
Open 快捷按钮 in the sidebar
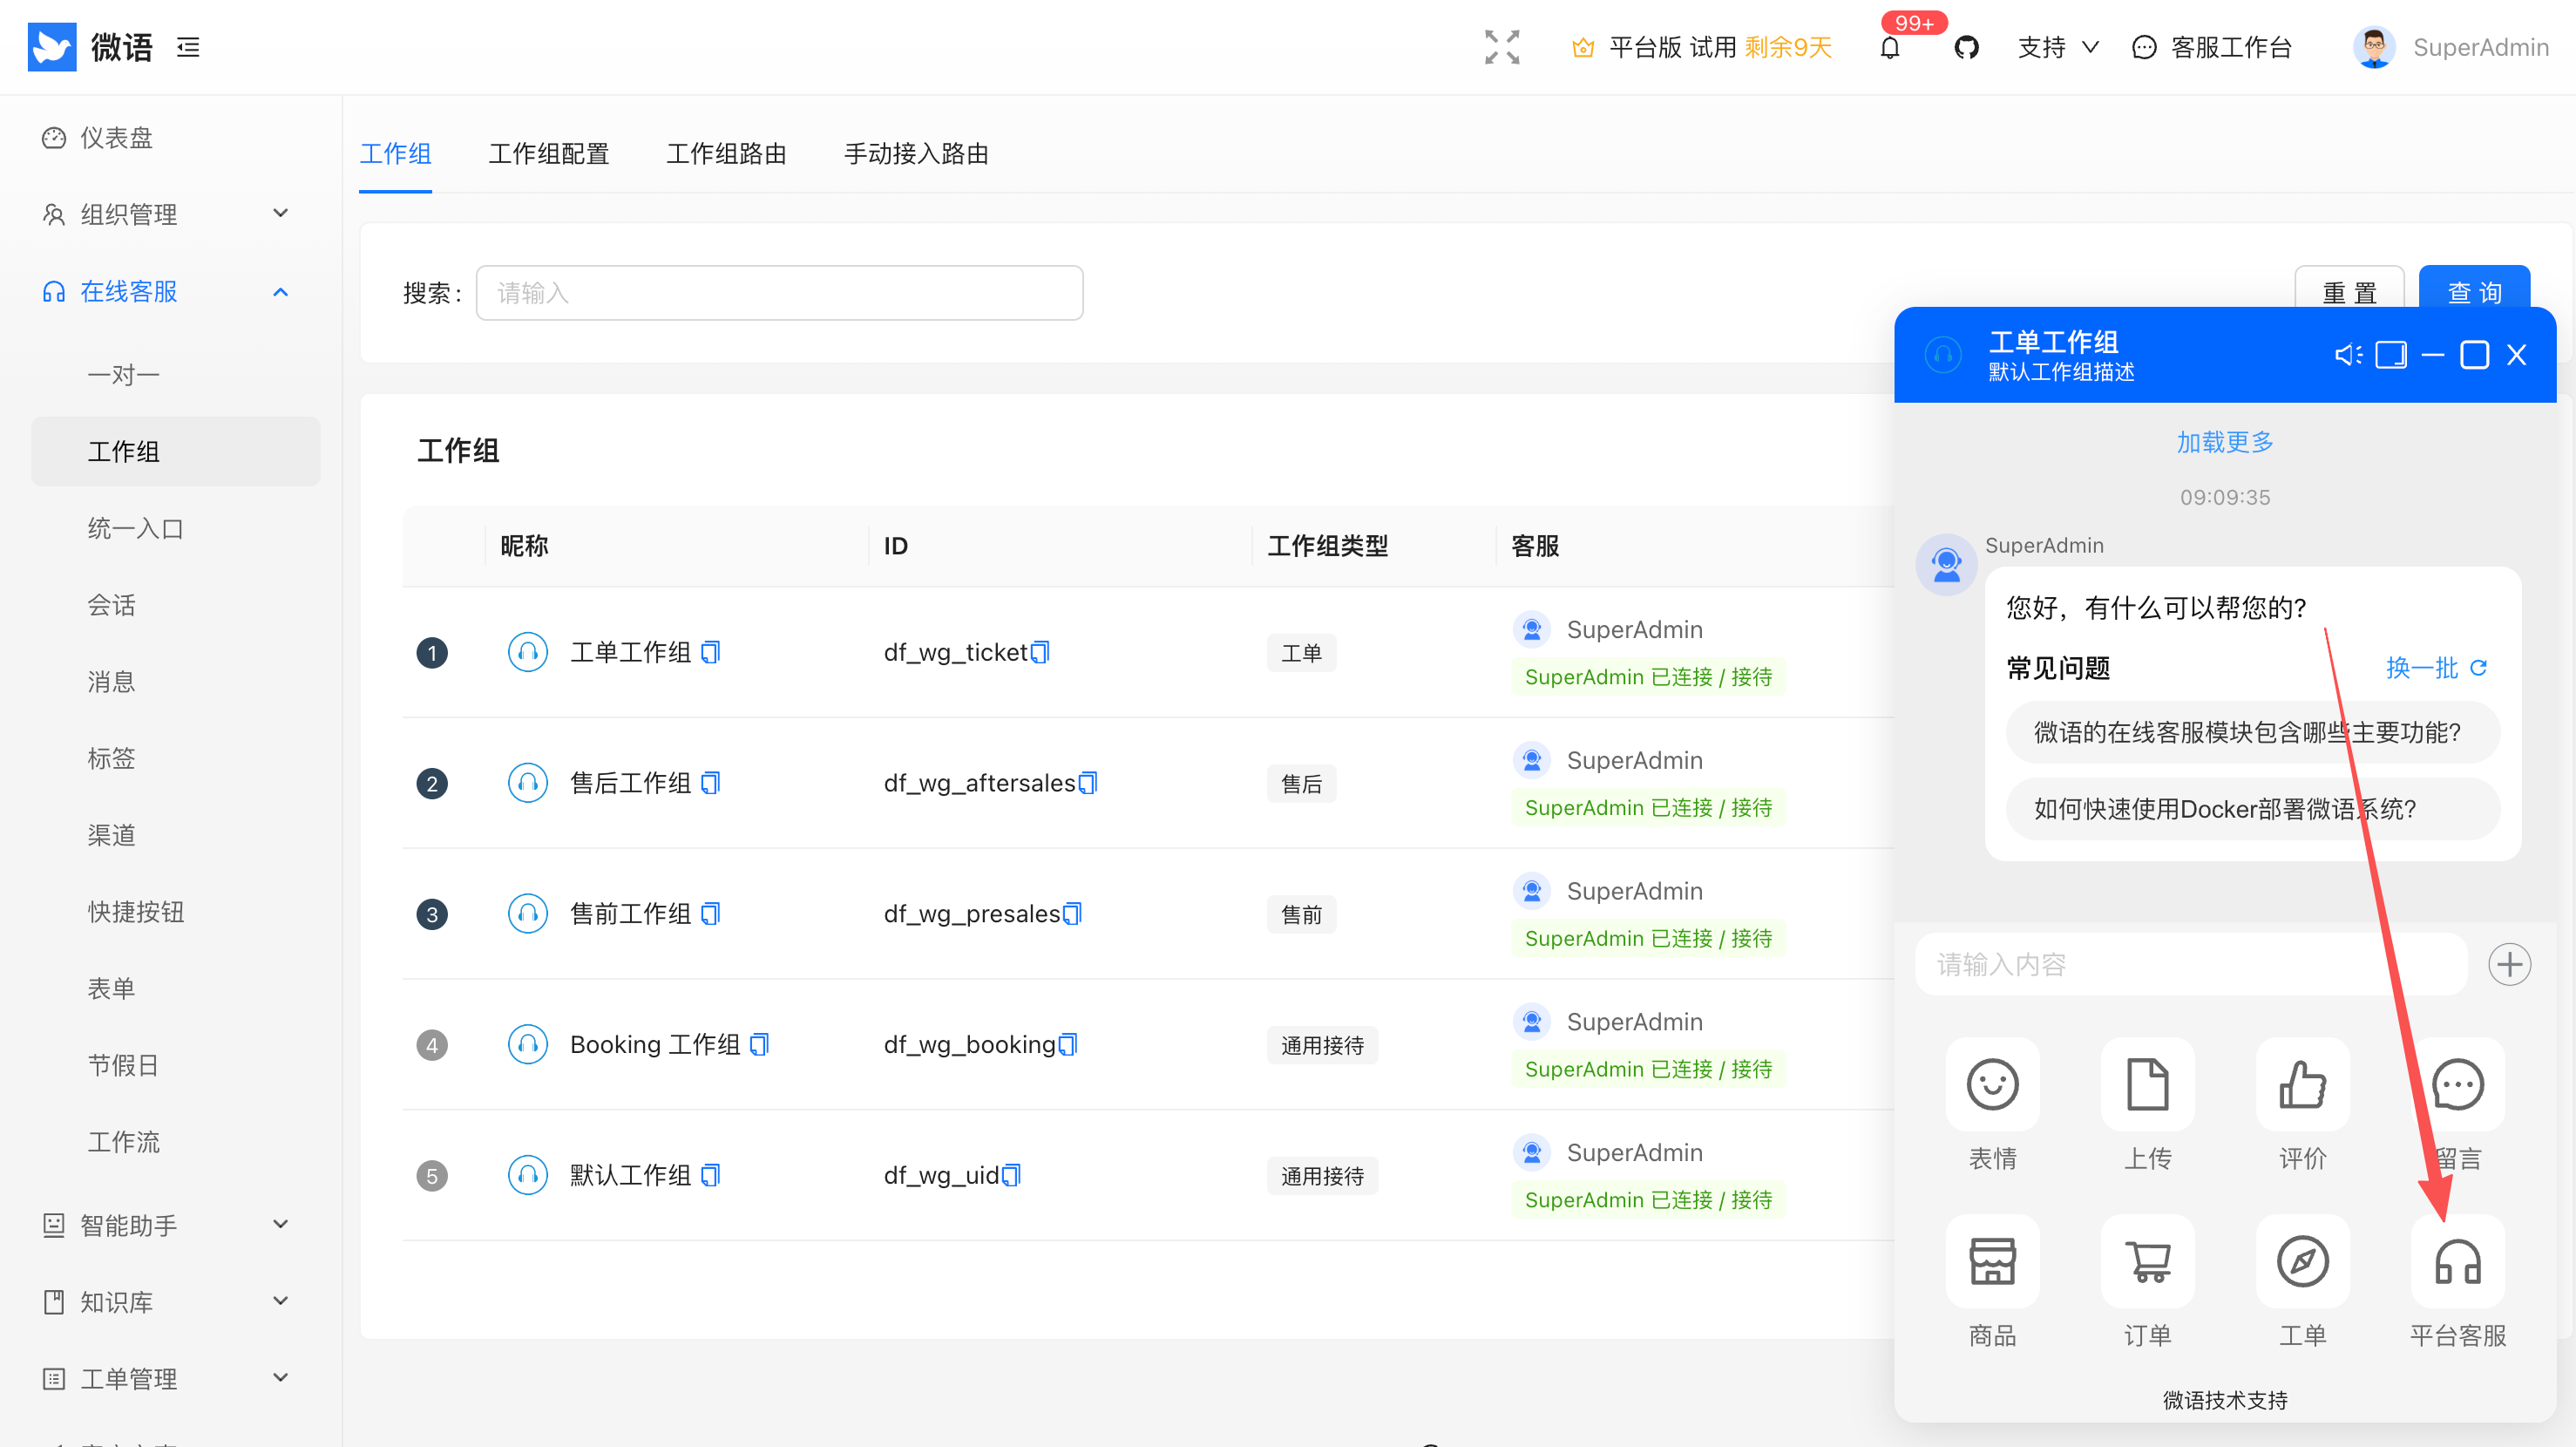(135, 911)
